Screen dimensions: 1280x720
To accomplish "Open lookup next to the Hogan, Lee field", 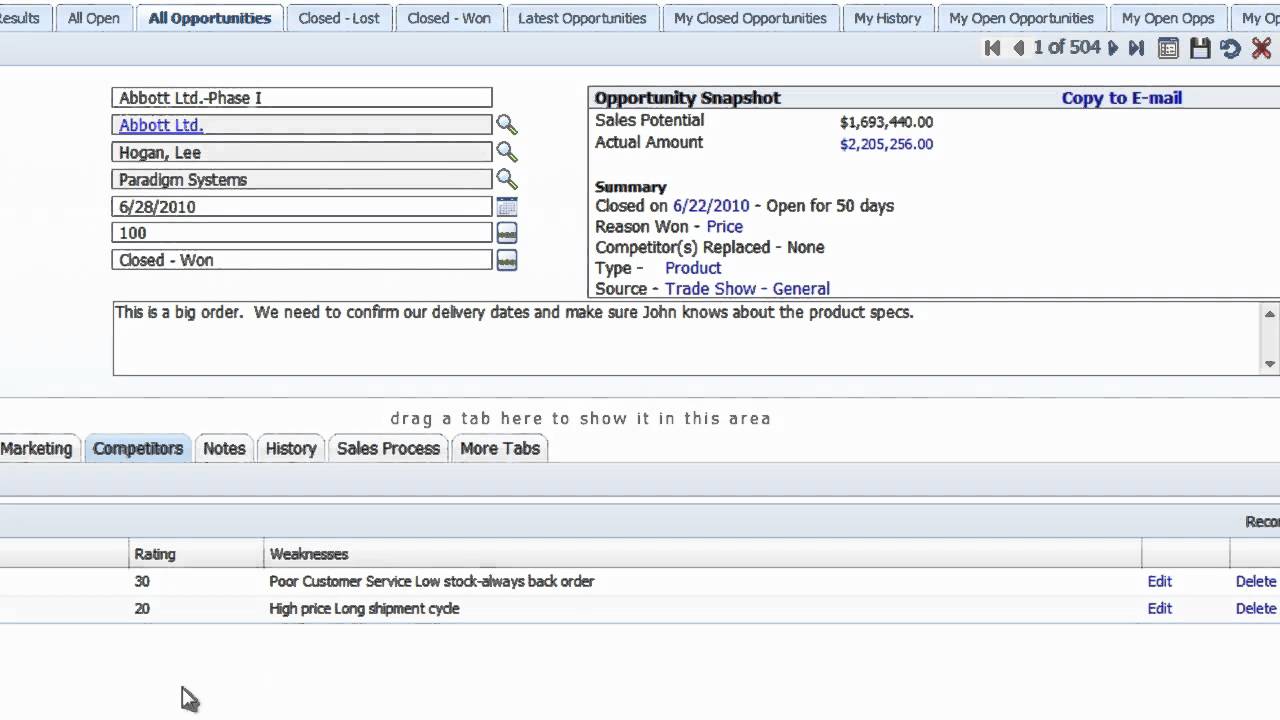I will pyautogui.click(x=507, y=152).
